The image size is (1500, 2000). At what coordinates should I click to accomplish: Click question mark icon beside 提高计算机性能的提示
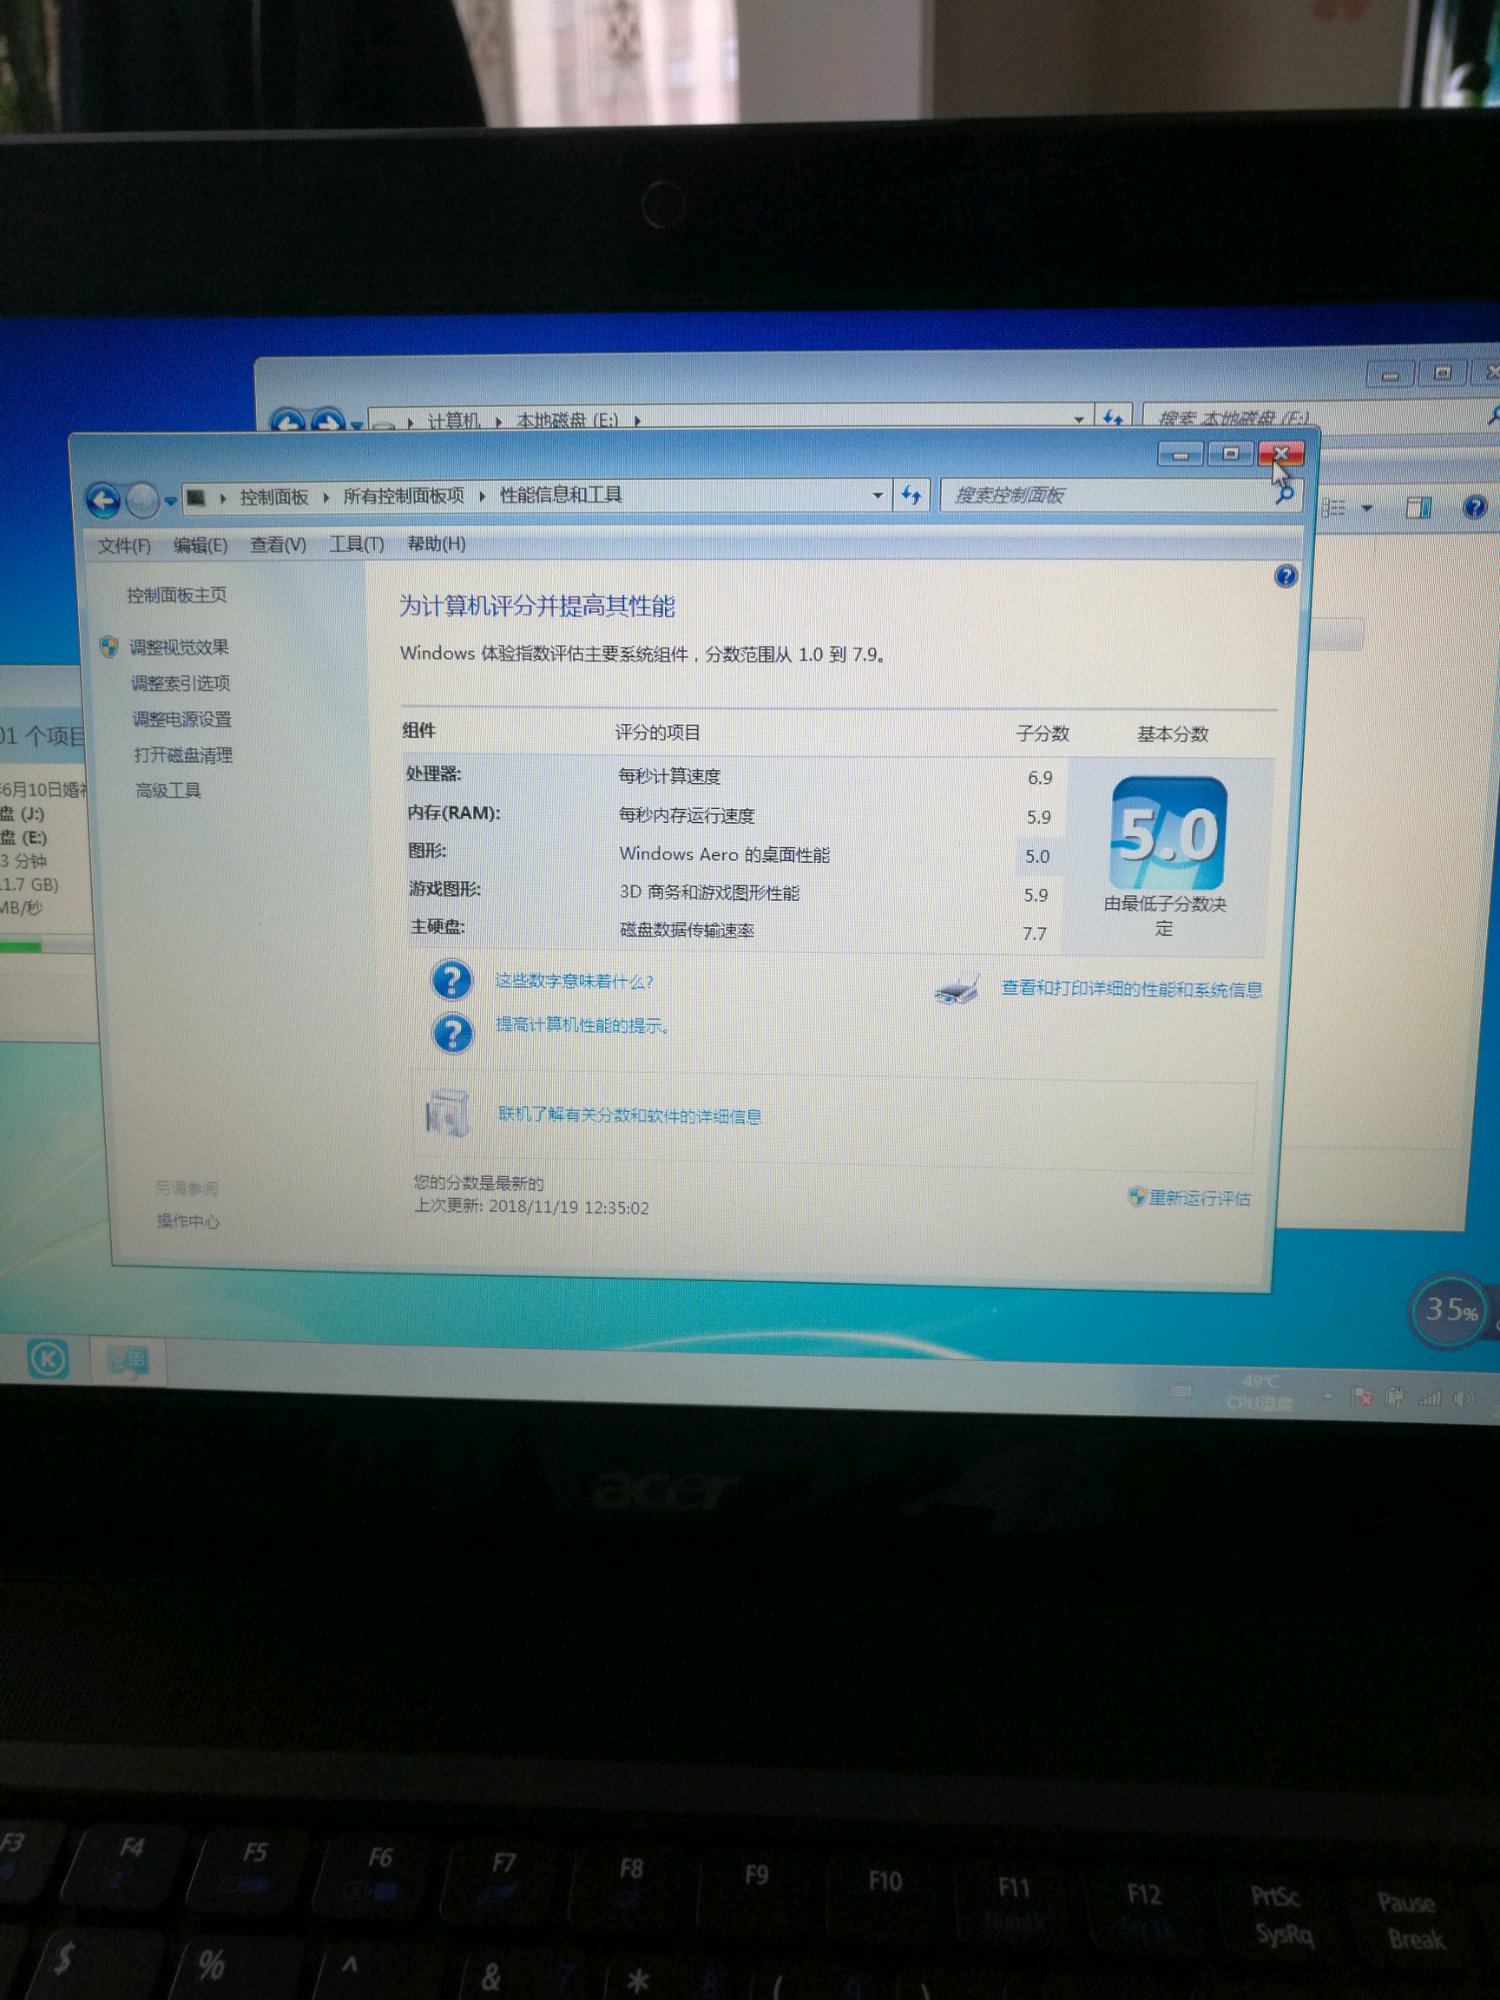click(452, 1033)
